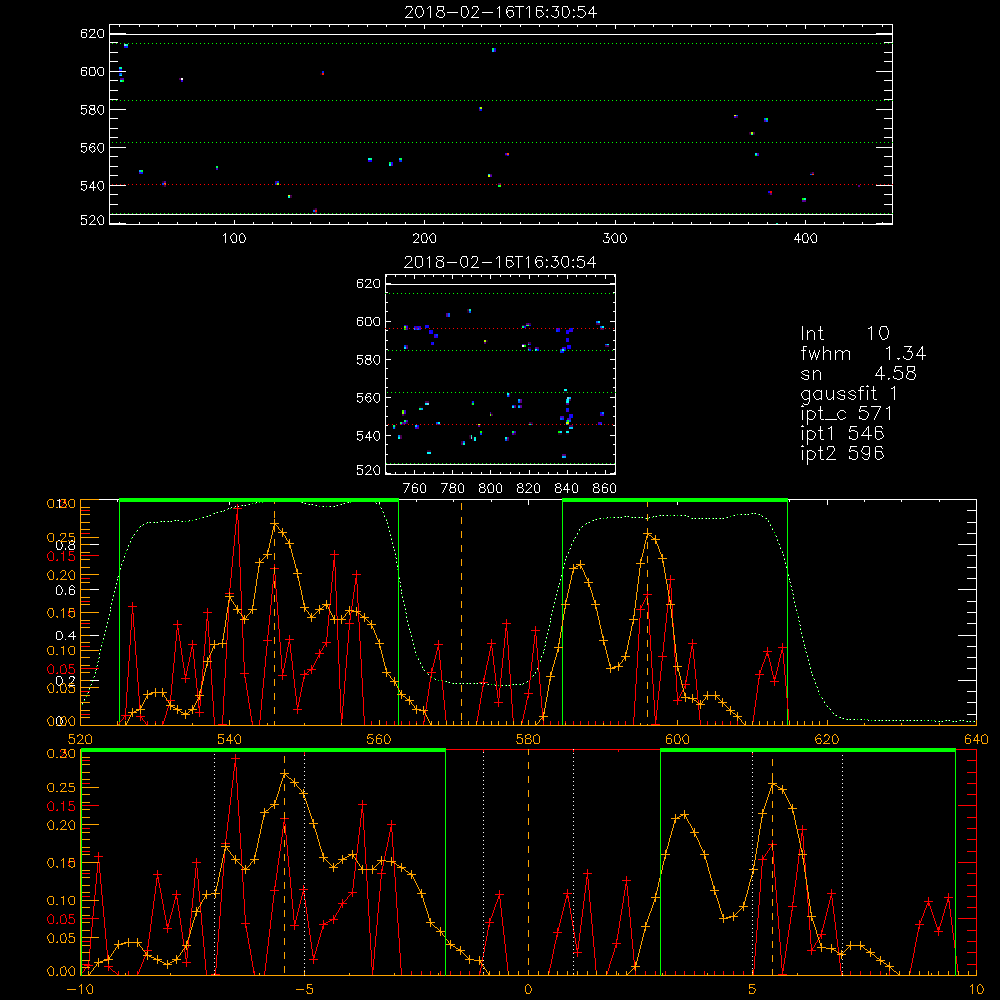This screenshot has width=1000, height=1000.
Task: Click x-axis label '5' on bottom plot
Action: [753, 990]
